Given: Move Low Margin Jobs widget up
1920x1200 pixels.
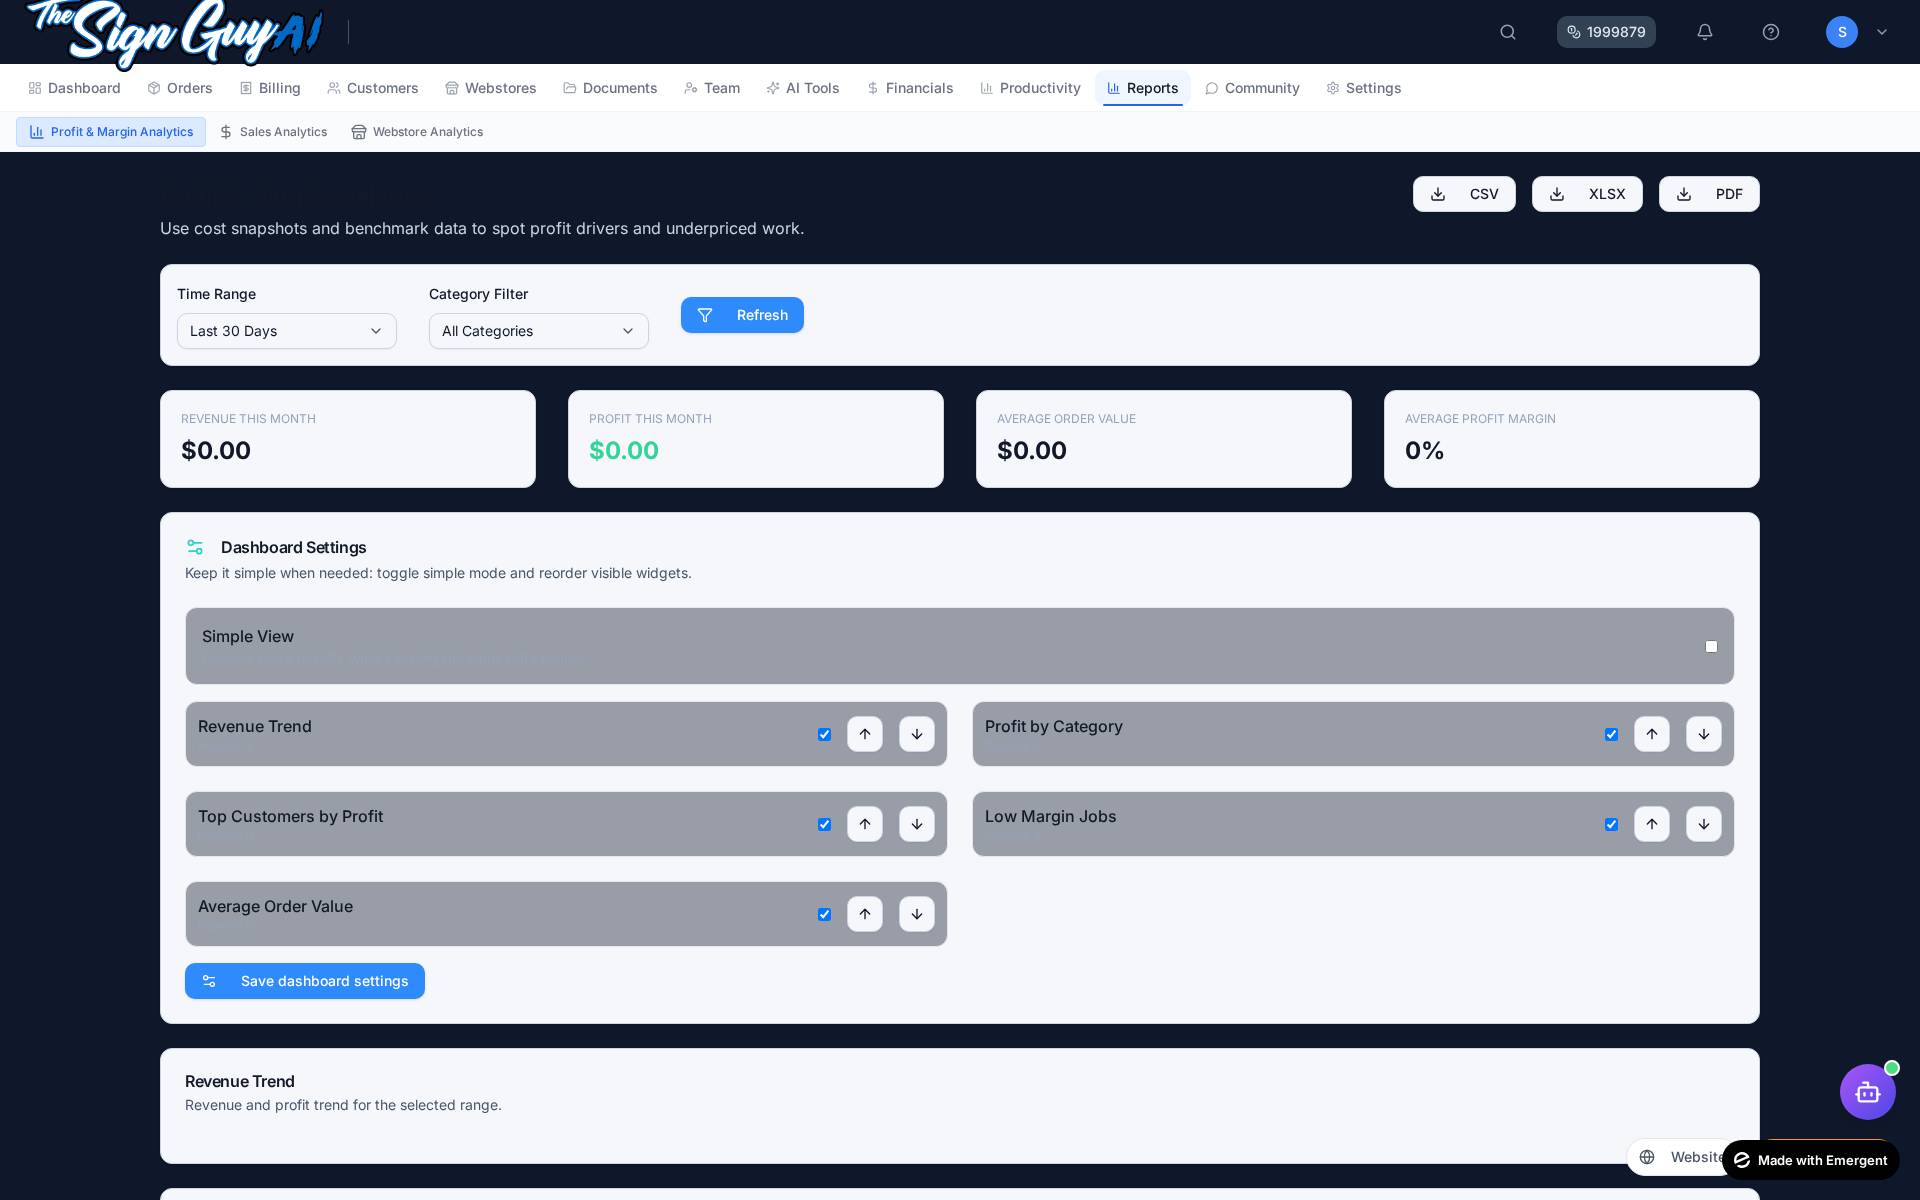Looking at the screenshot, I should (x=1652, y=824).
